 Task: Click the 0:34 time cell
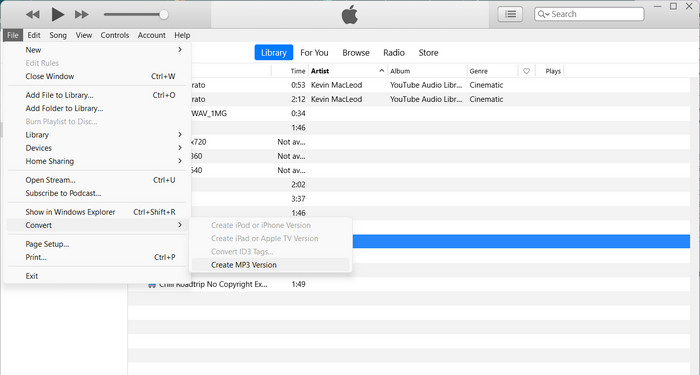point(298,114)
